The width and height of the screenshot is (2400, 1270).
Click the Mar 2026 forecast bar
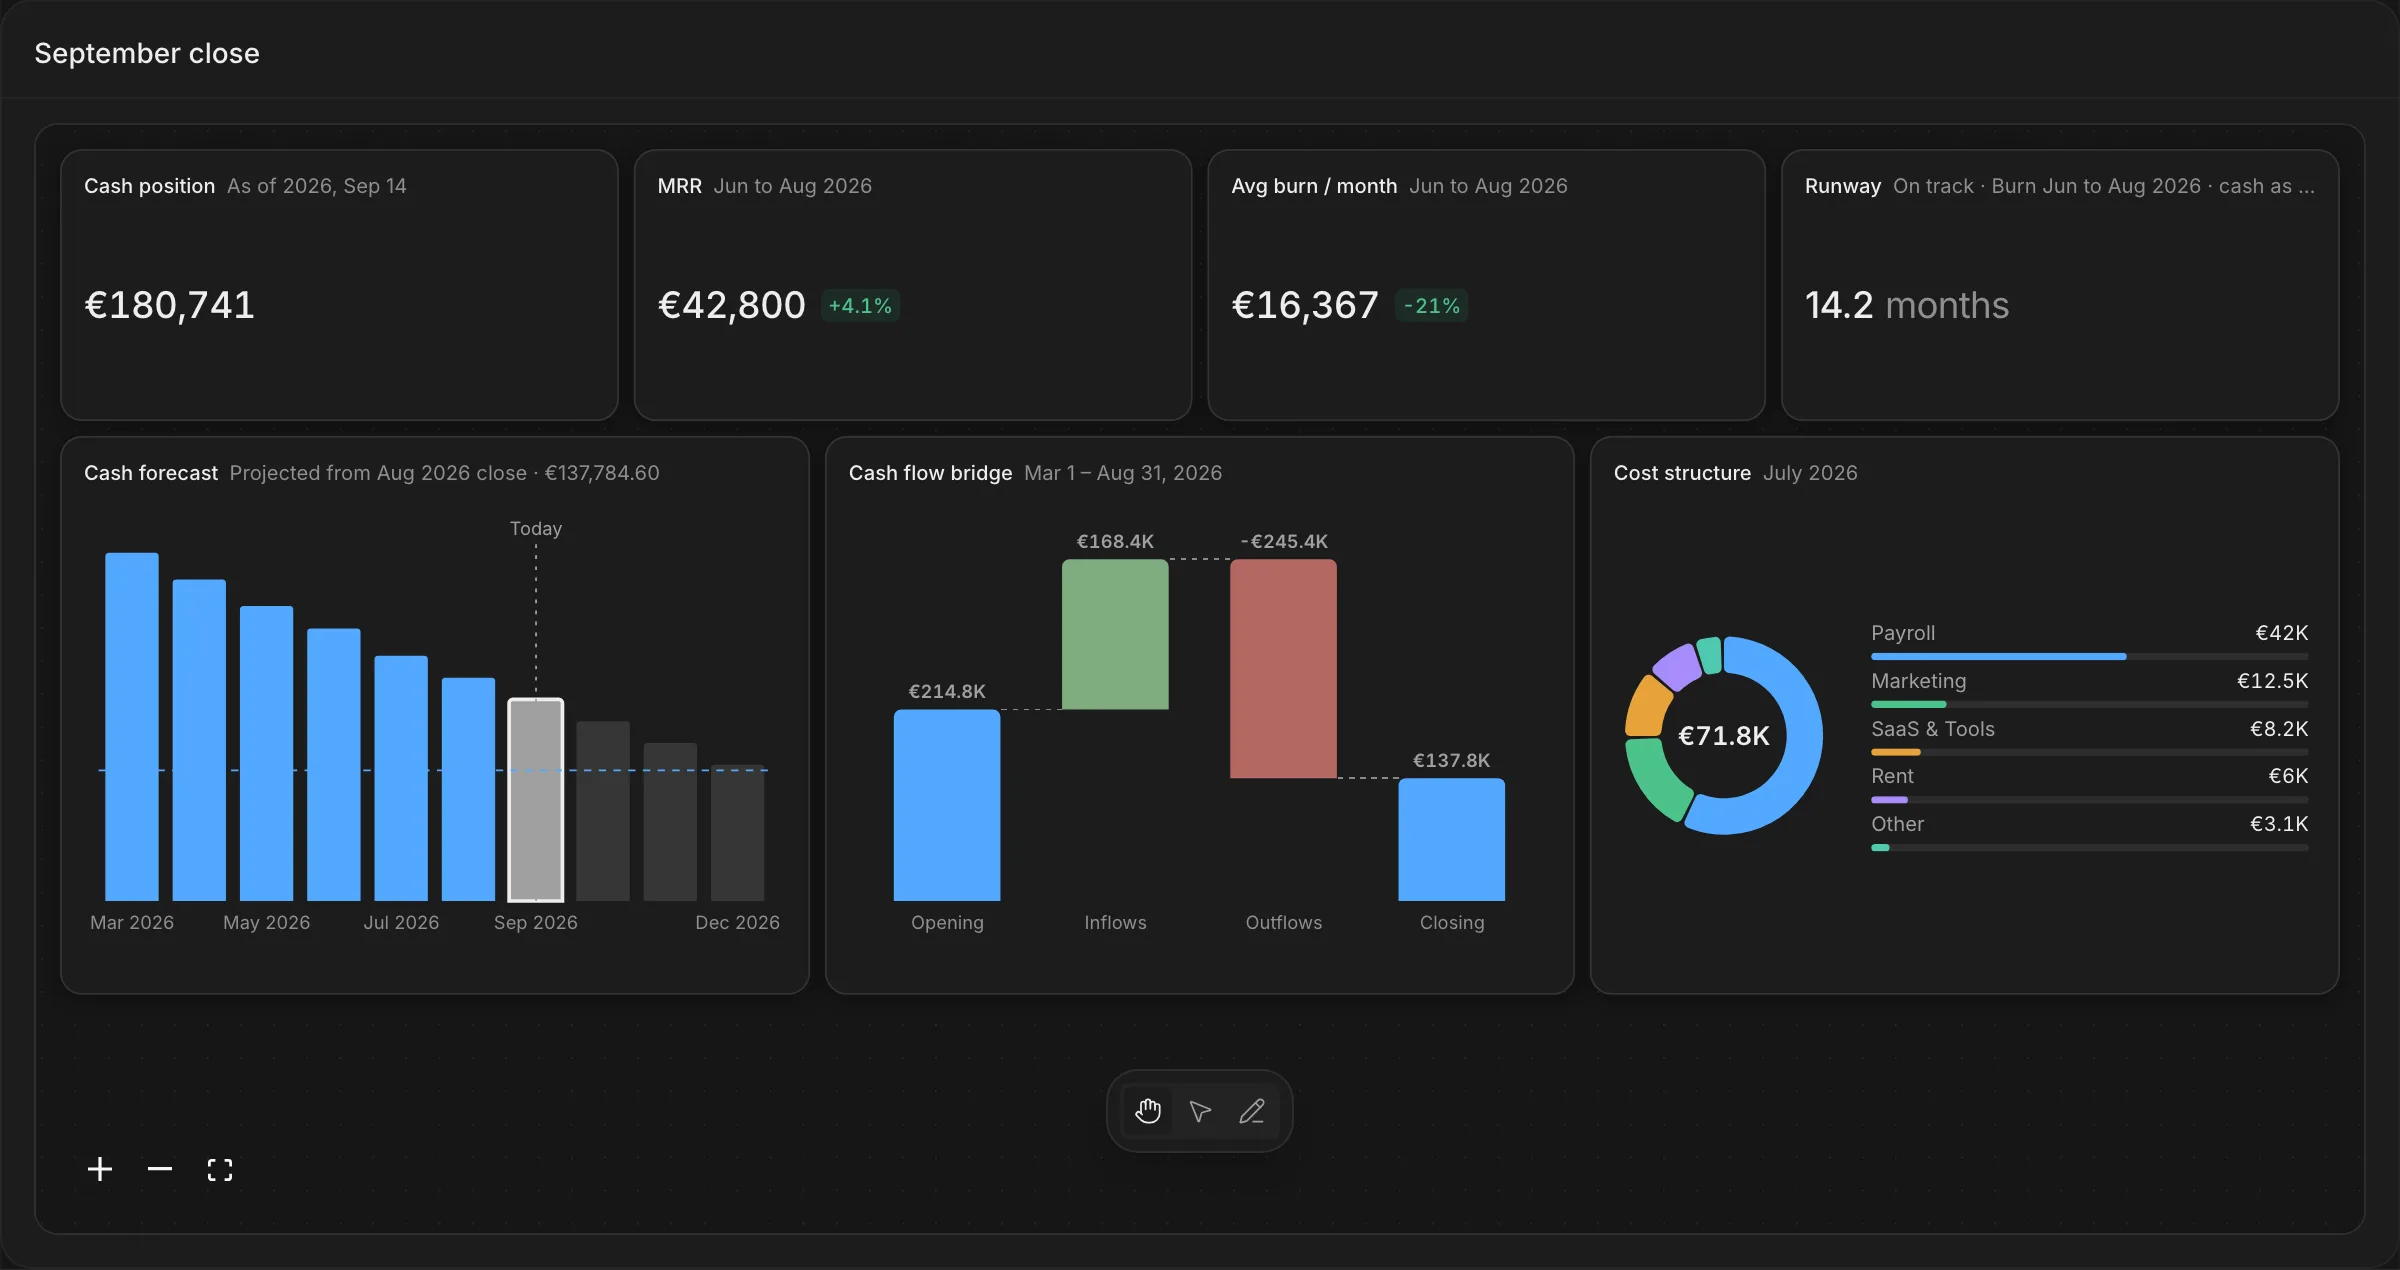coord(132,727)
